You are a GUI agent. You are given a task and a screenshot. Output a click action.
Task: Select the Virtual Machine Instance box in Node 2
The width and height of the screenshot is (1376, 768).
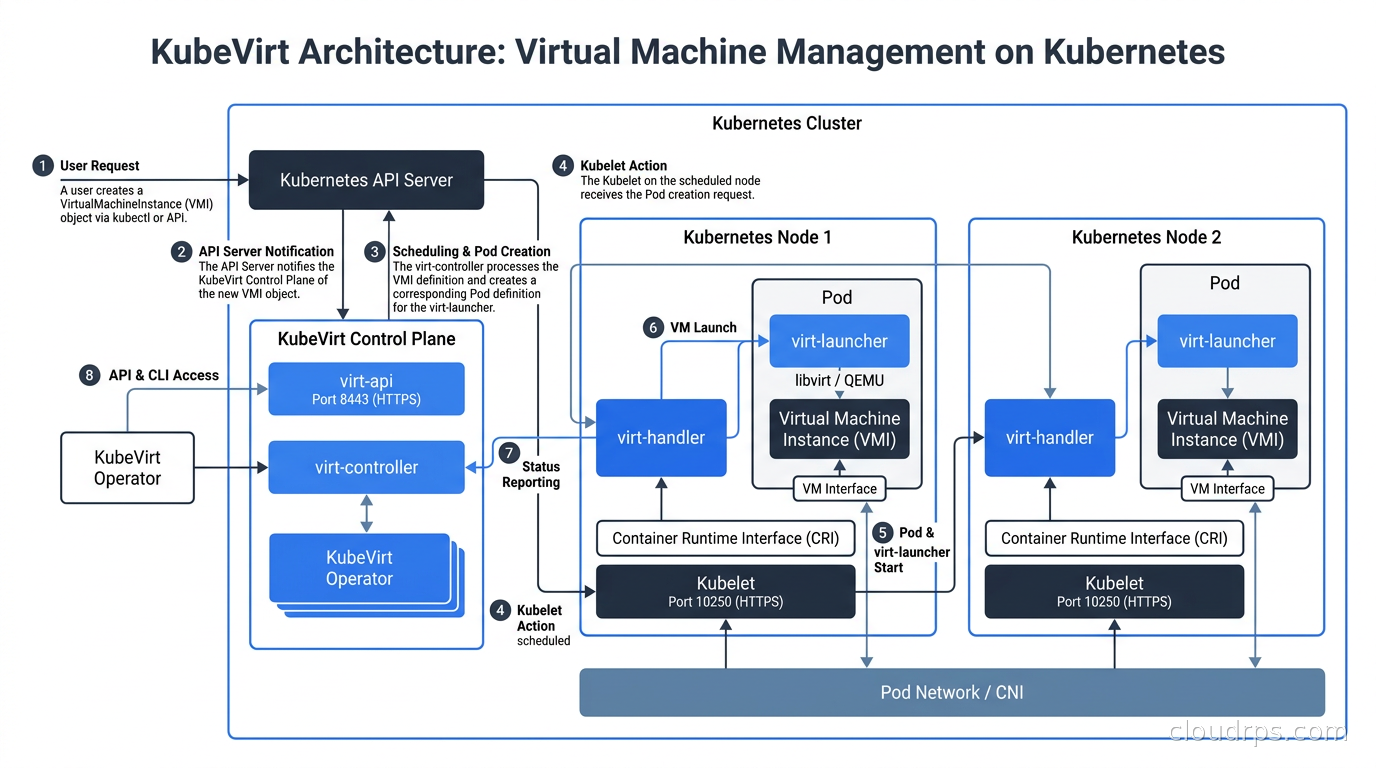coord(1227,429)
